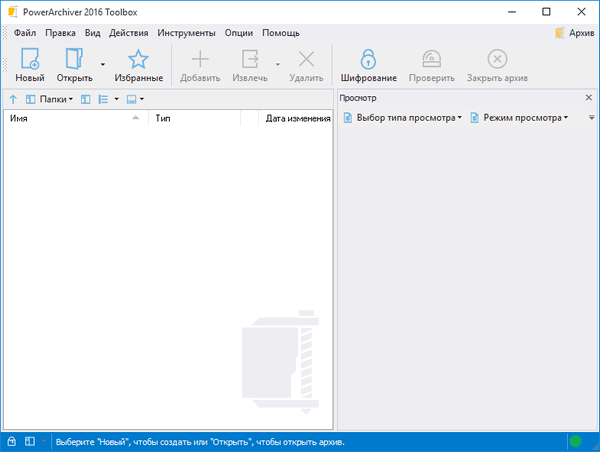Open the Действия menu

click(129, 33)
